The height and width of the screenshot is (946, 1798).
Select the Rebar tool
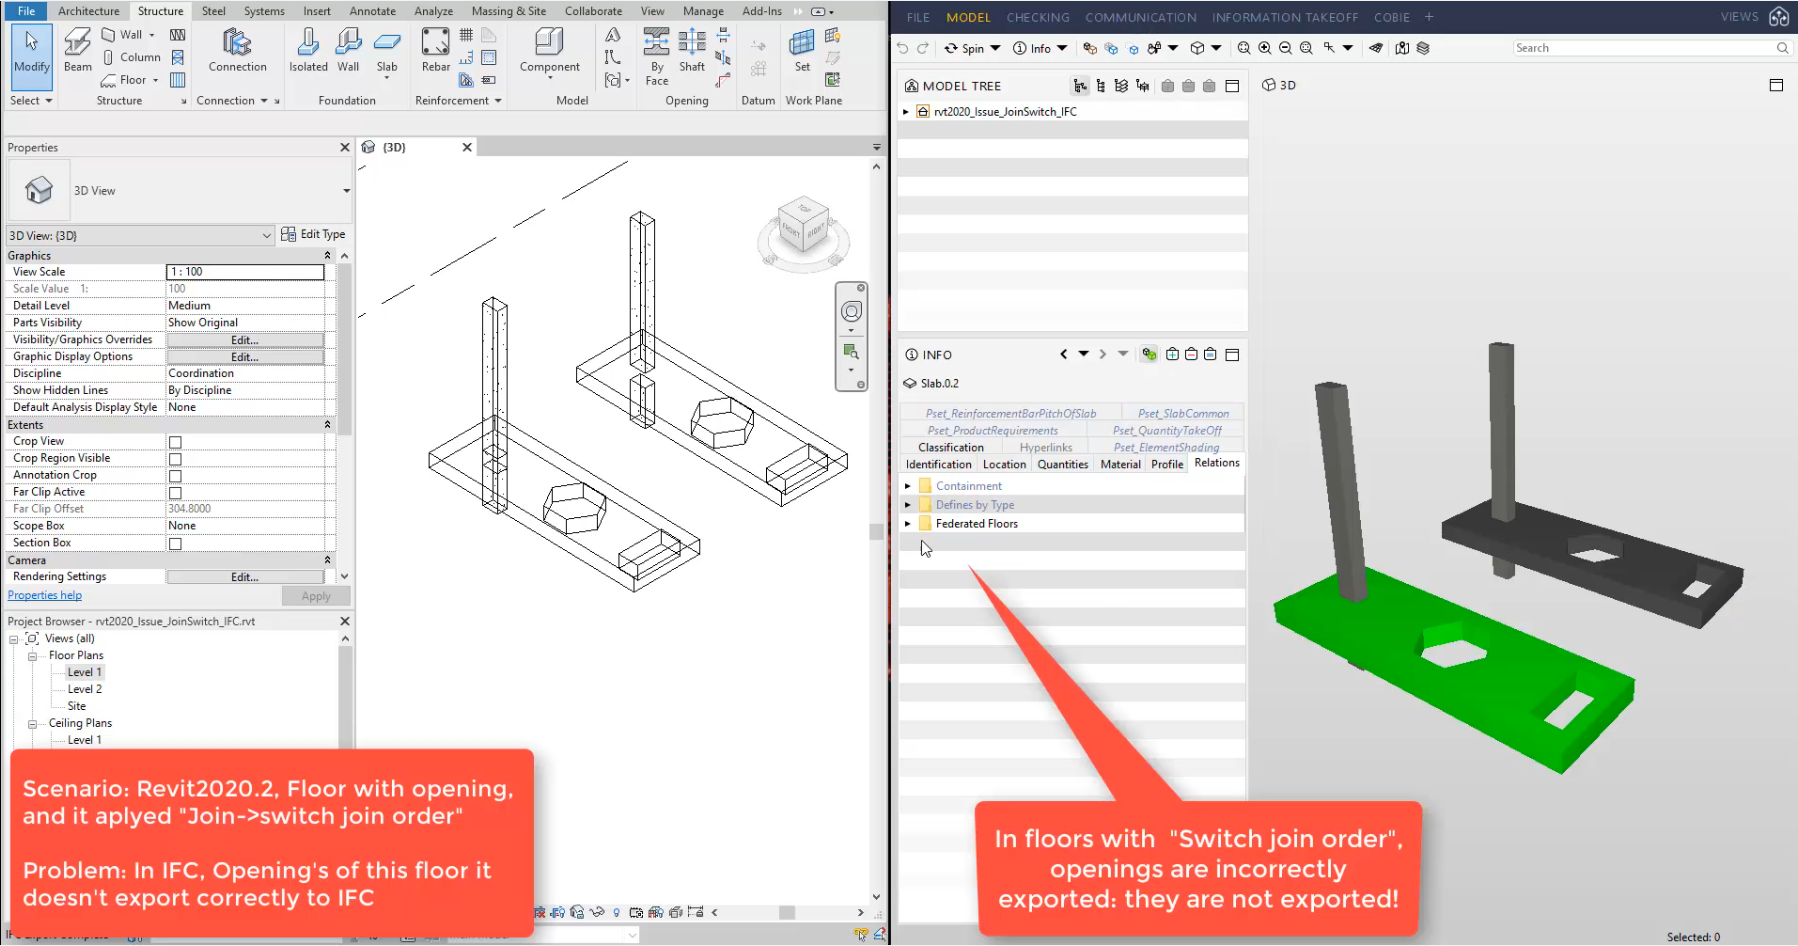434,50
